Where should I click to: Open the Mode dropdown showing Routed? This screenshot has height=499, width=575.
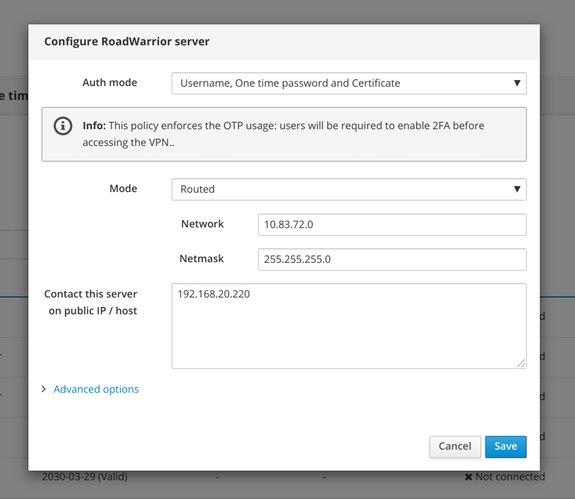click(349, 189)
